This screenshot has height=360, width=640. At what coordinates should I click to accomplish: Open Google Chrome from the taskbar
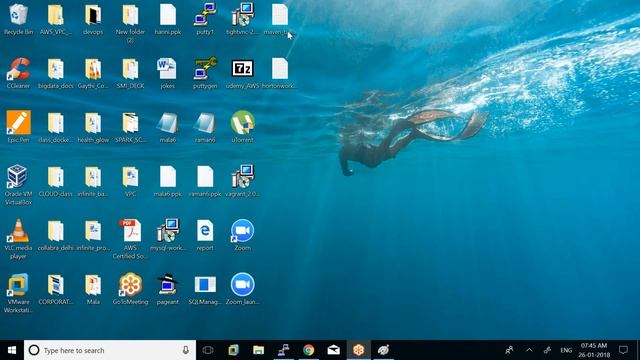(309, 350)
